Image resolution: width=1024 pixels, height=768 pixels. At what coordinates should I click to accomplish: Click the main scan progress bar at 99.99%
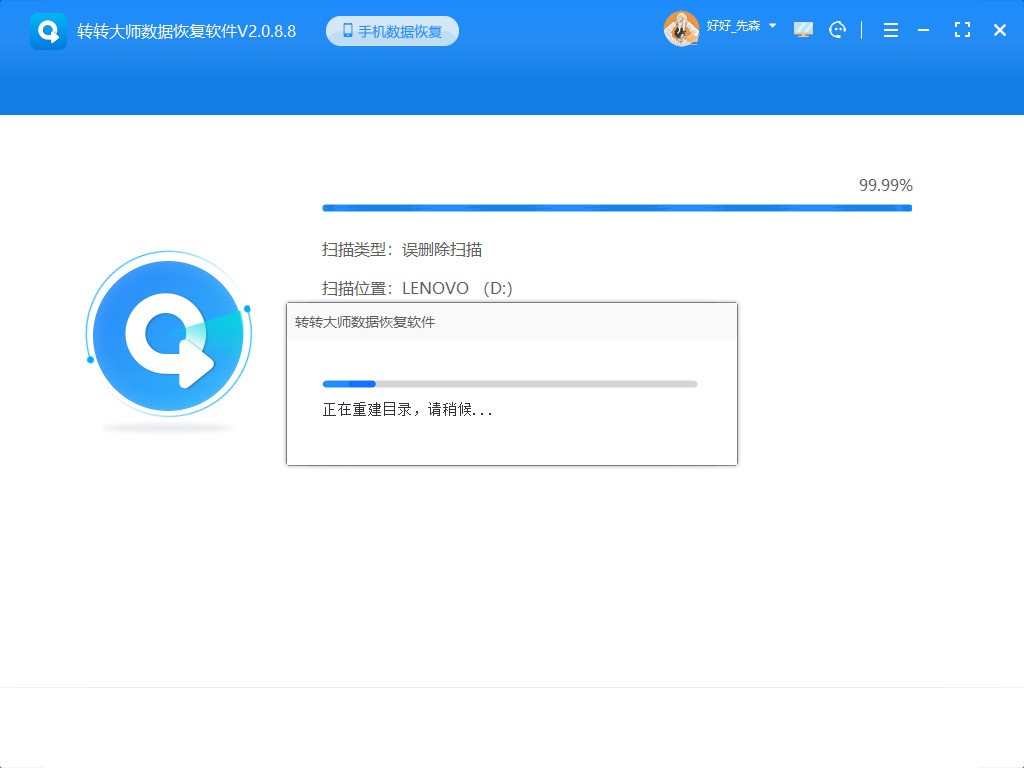pyautogui.click(x=616, y=208)
